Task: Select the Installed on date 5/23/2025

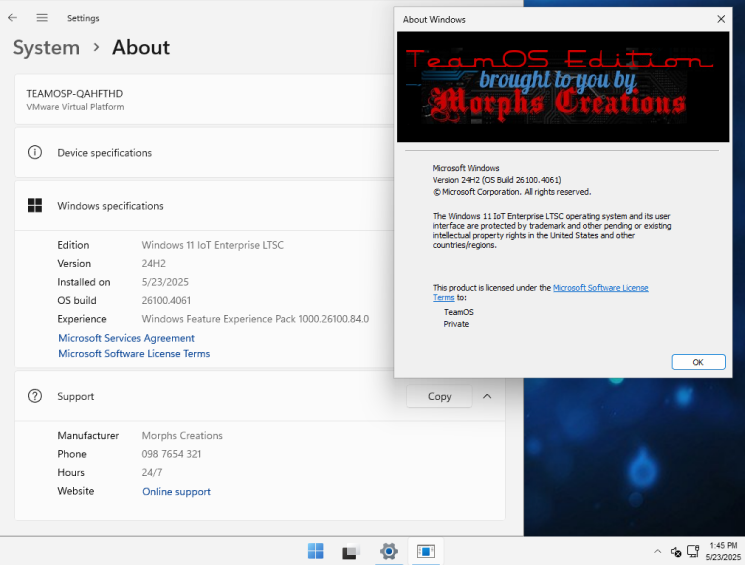Action: click(x=165, y=282)
